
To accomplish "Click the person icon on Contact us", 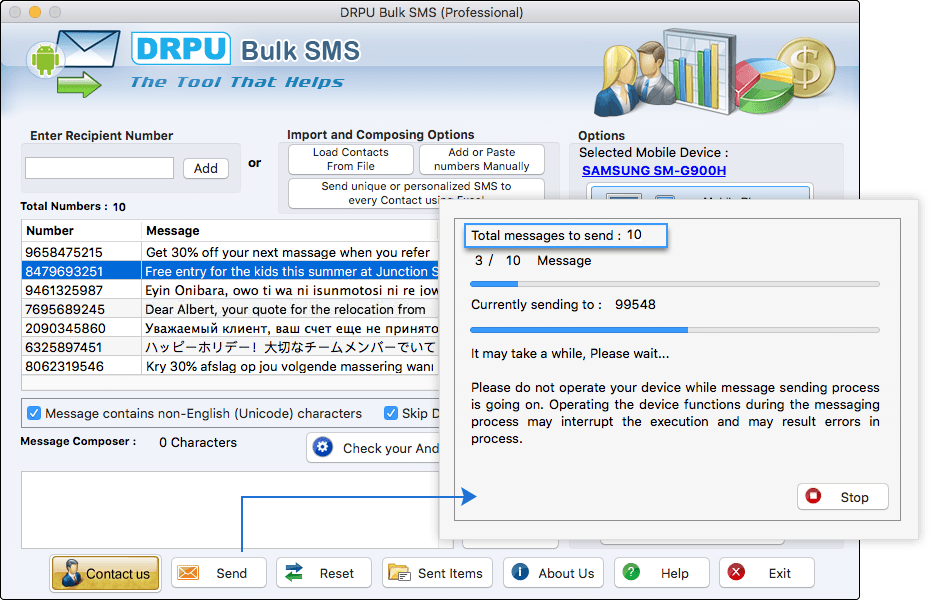I will point(72,572).
